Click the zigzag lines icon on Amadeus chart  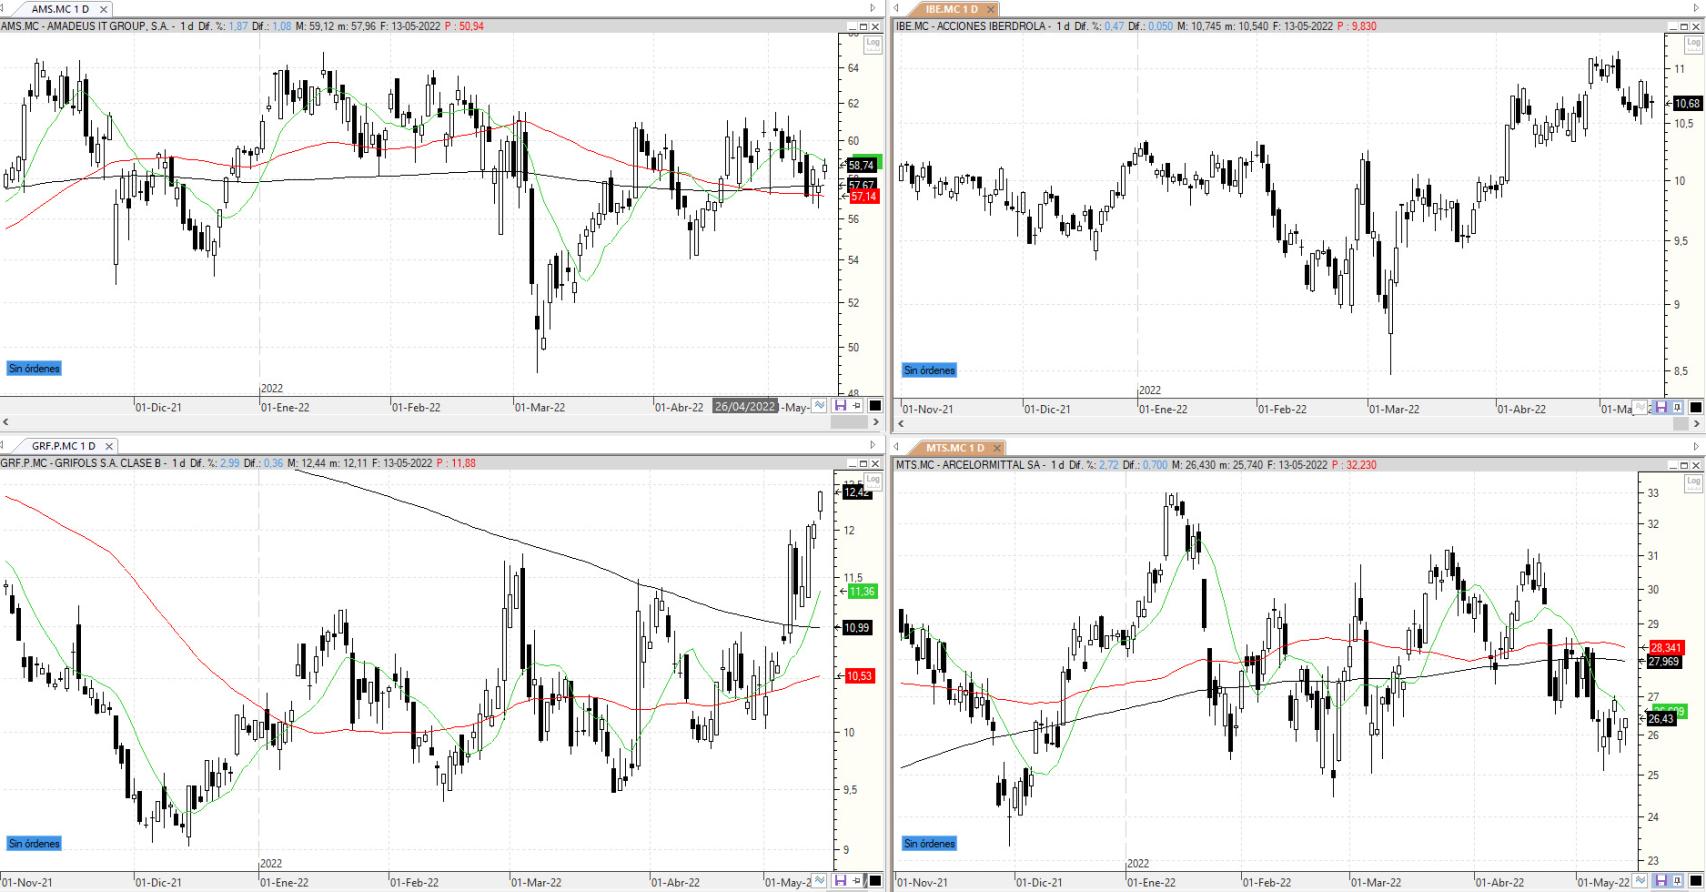pos(819,405)
